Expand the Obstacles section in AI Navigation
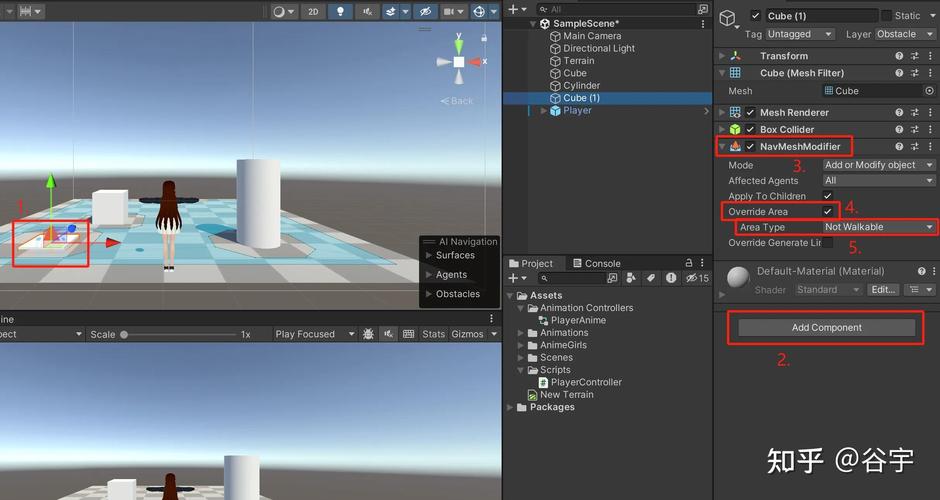This screenshot has height=500, width=940. 429,294
